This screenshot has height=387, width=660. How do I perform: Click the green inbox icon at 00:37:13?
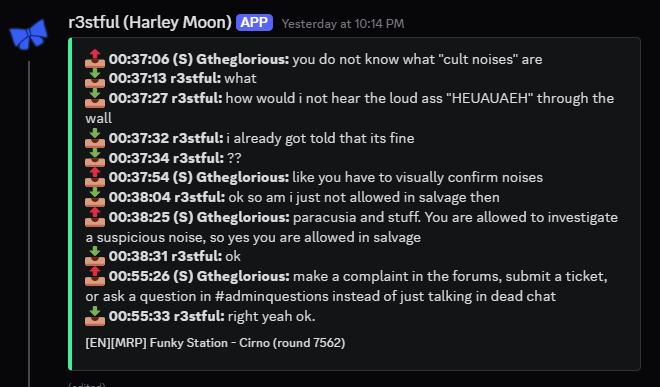point(95,78)
